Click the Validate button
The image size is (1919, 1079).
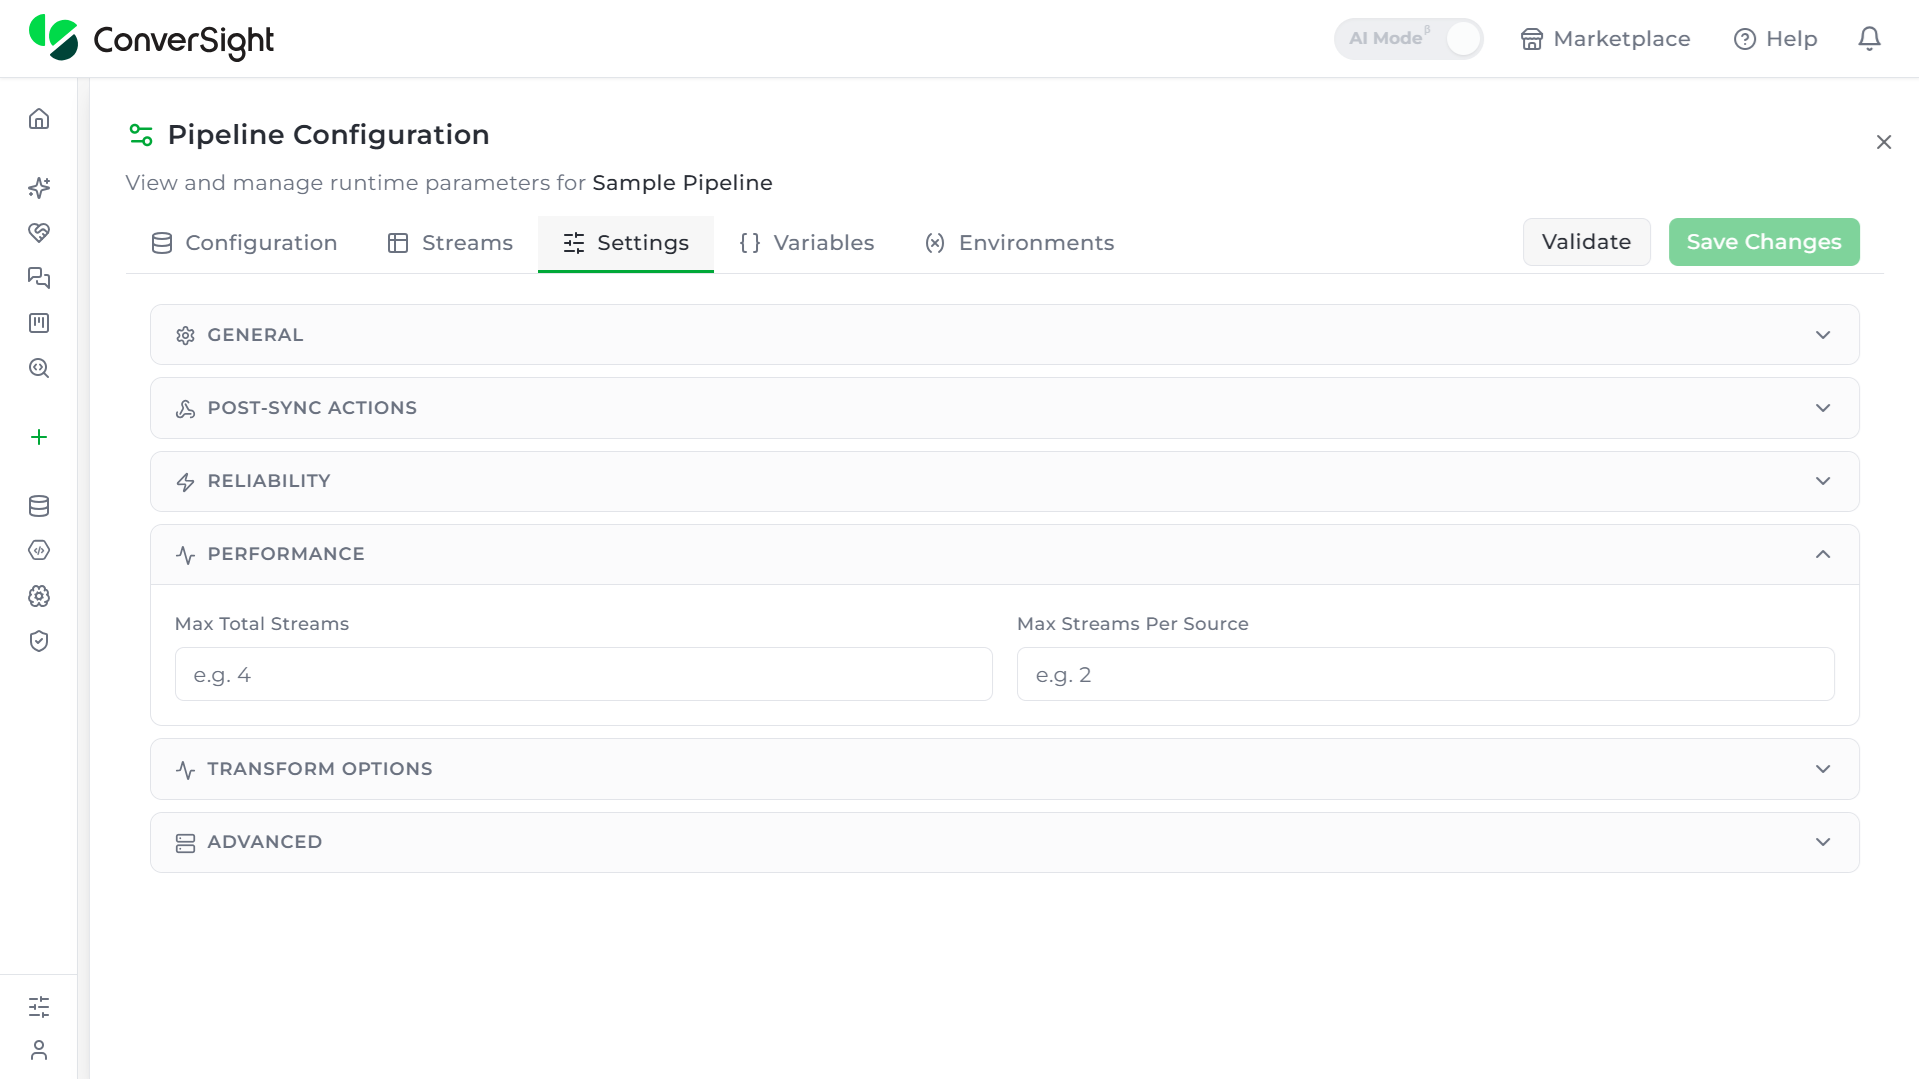(x=1586, y=242)
